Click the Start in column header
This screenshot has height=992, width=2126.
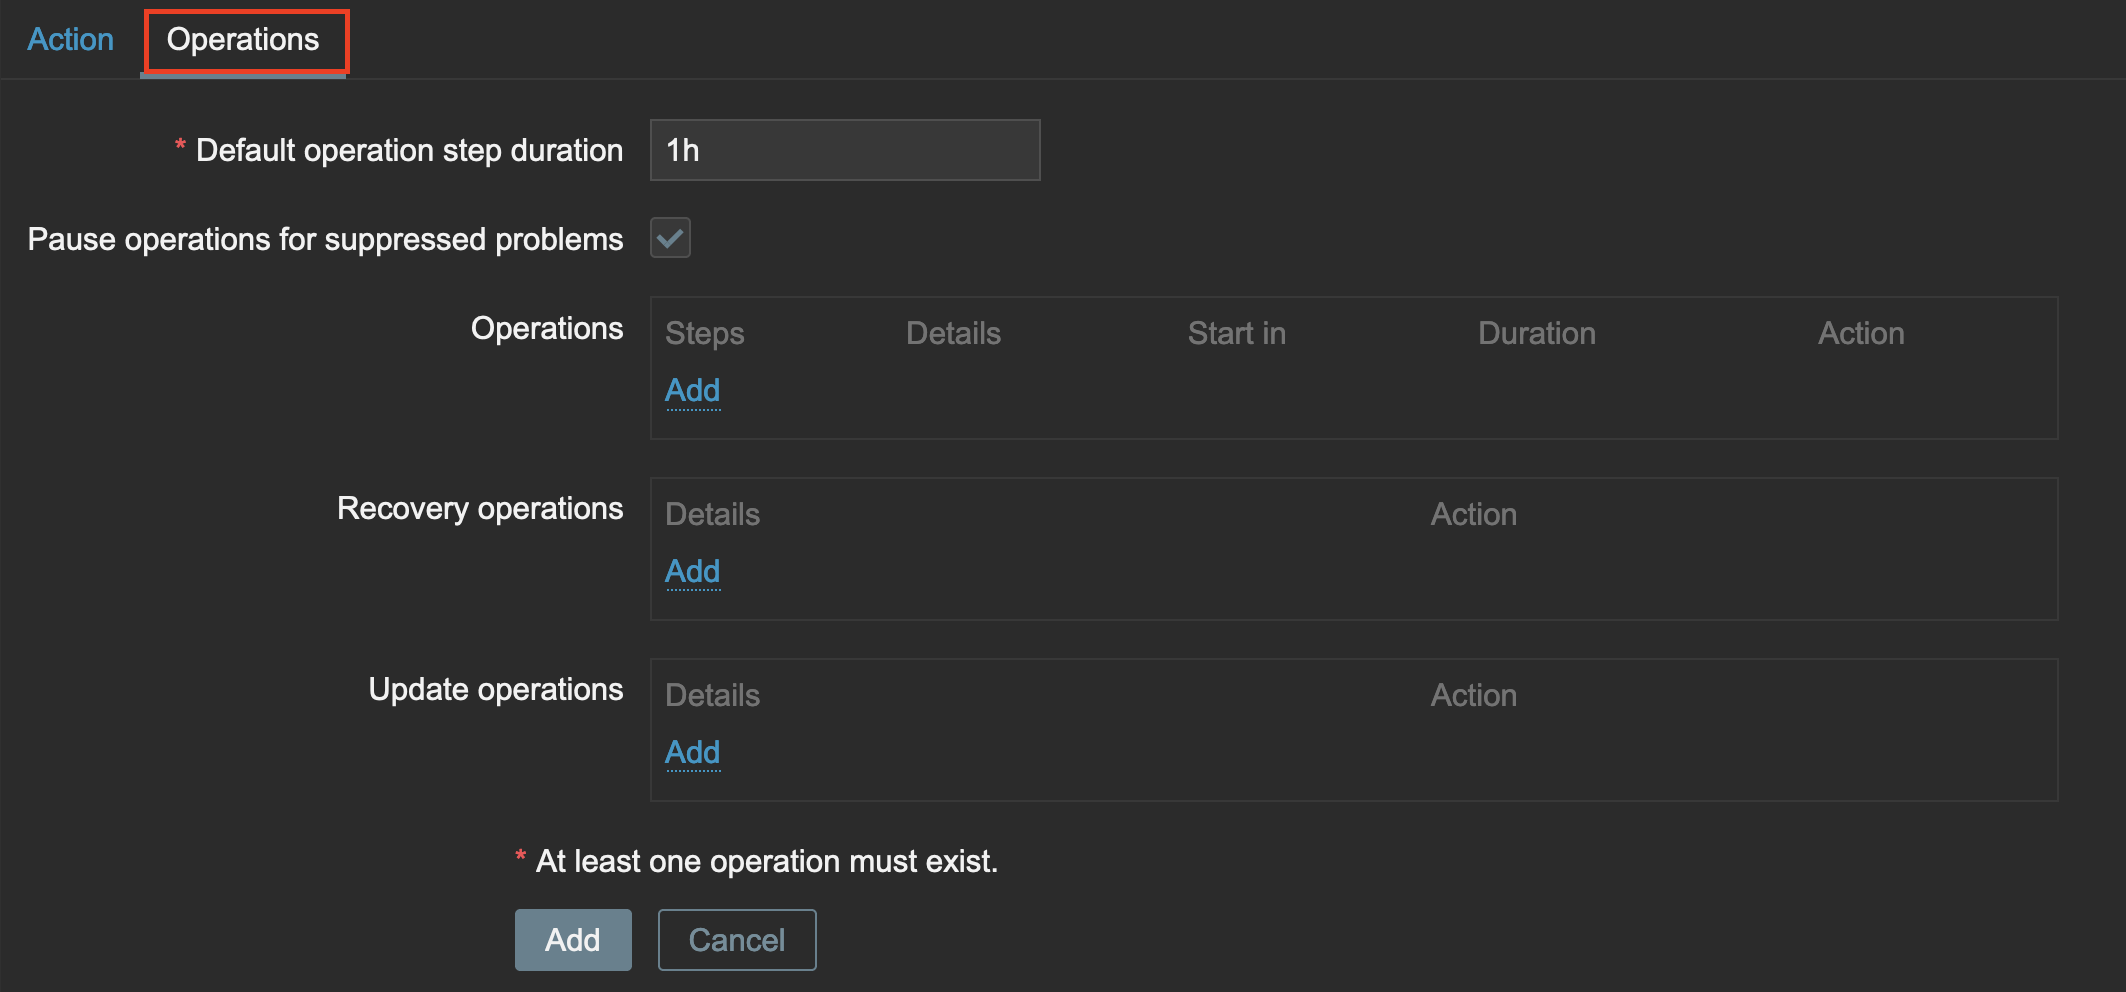pos(1237,333)
